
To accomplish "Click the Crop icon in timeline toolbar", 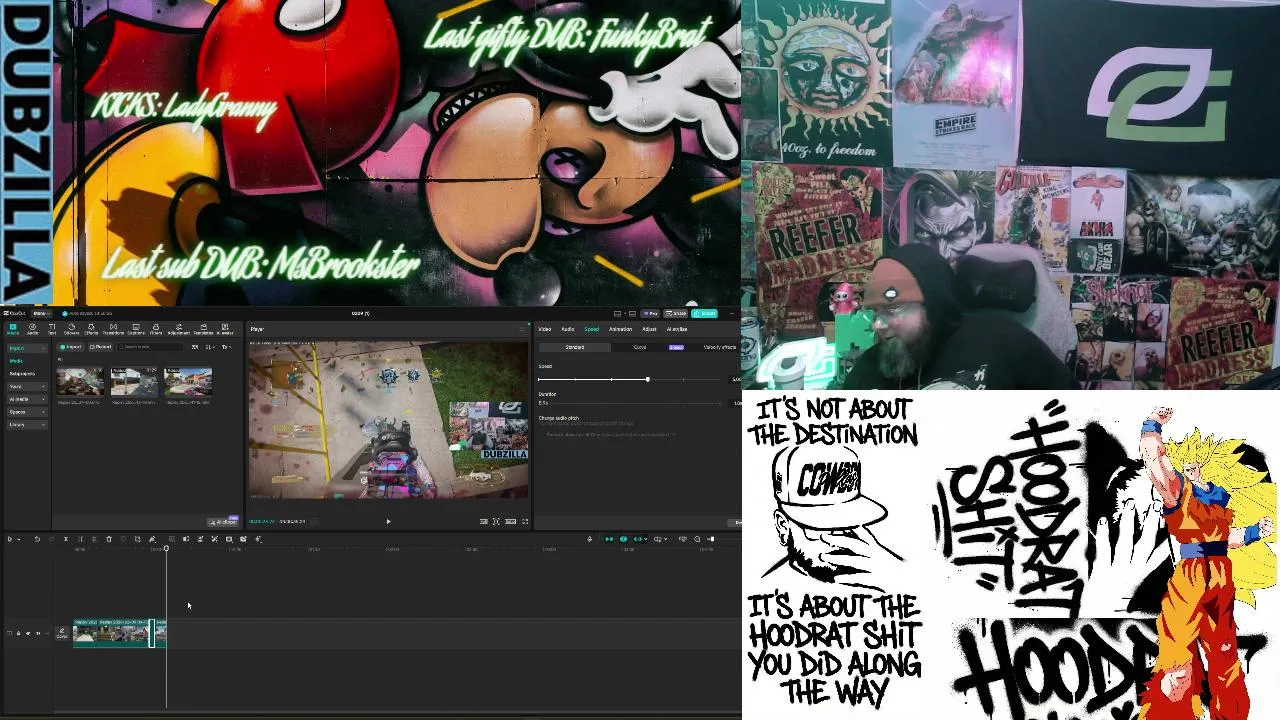I will pos(138,539).
